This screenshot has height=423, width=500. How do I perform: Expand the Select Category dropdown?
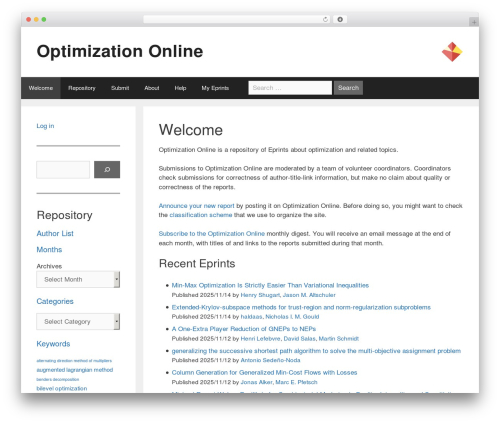coord(78,322)
